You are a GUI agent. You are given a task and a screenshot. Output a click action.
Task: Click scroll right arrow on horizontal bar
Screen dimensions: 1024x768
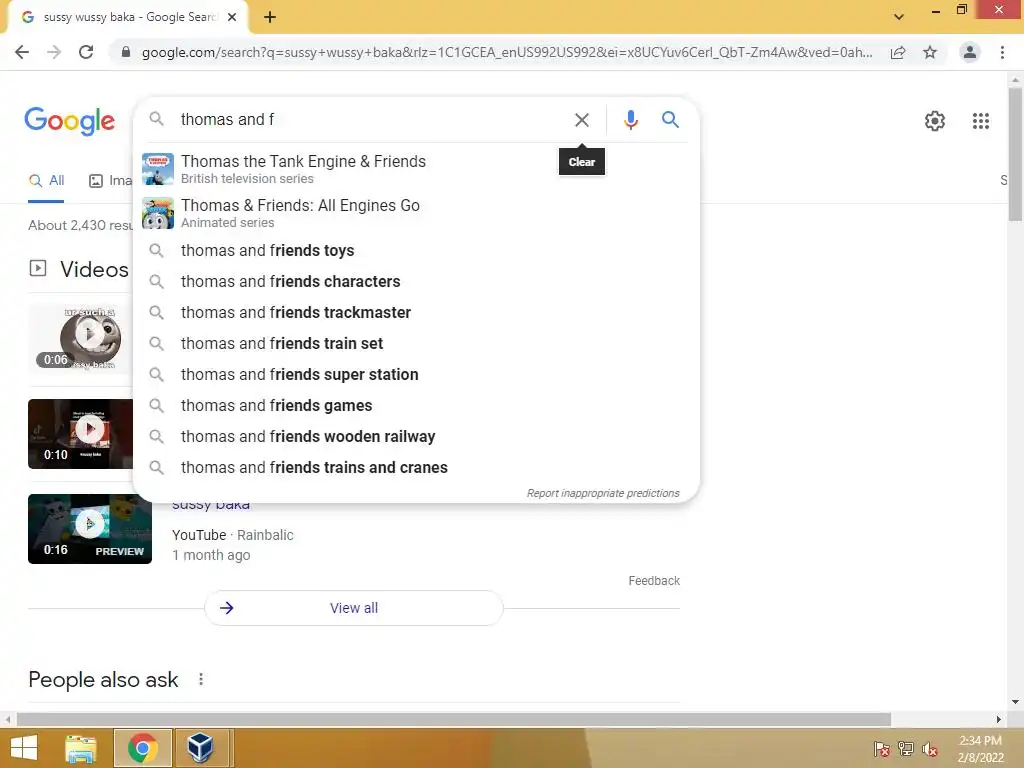pyautogui.click(x=999, y=719)
